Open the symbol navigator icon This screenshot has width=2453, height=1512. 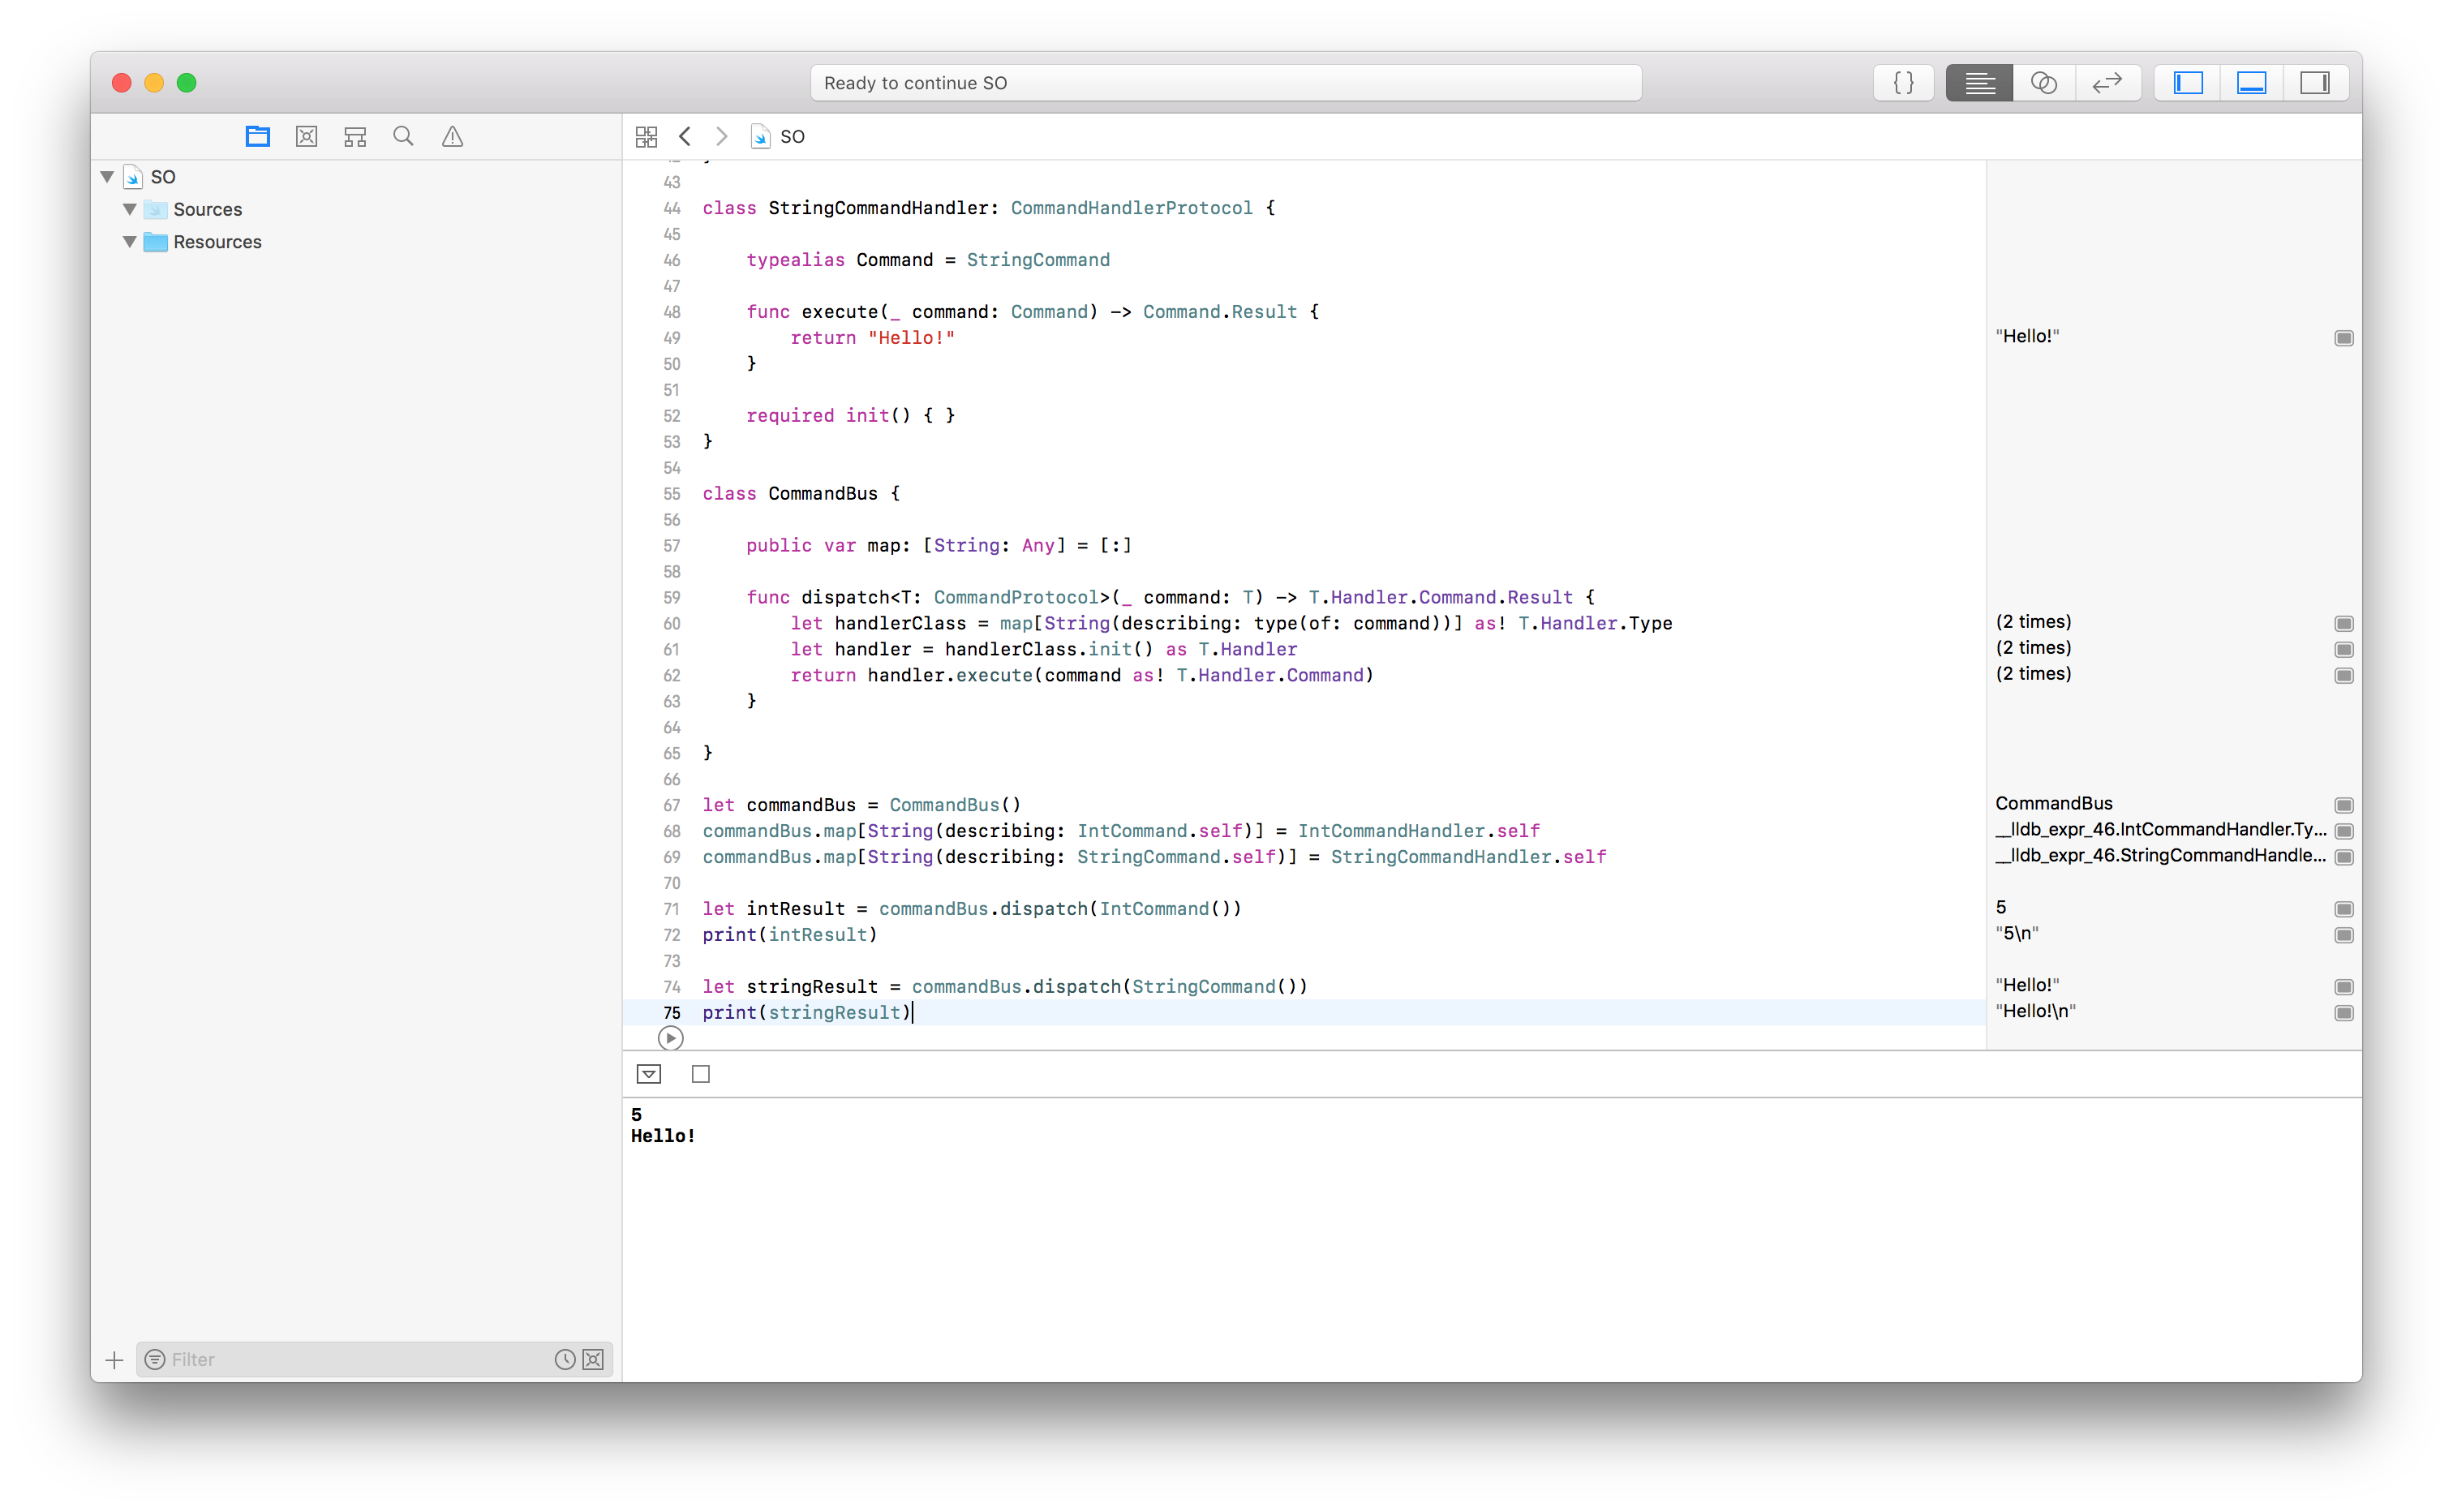[x=355, y=137]
